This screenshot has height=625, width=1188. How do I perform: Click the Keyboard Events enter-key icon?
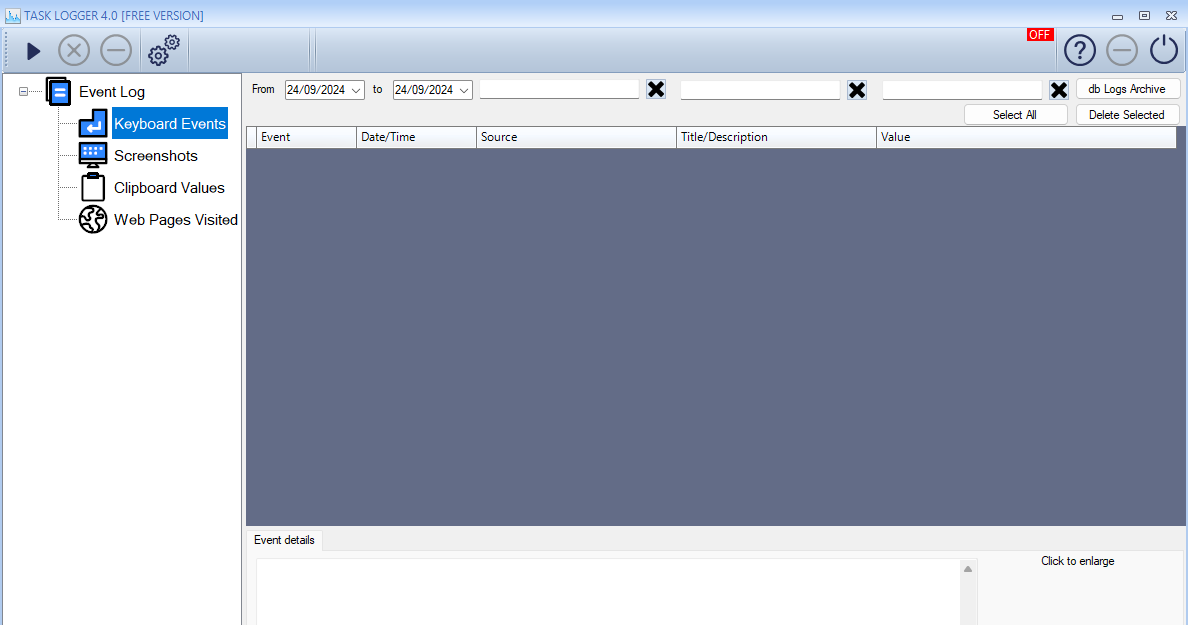click(92, 123)
